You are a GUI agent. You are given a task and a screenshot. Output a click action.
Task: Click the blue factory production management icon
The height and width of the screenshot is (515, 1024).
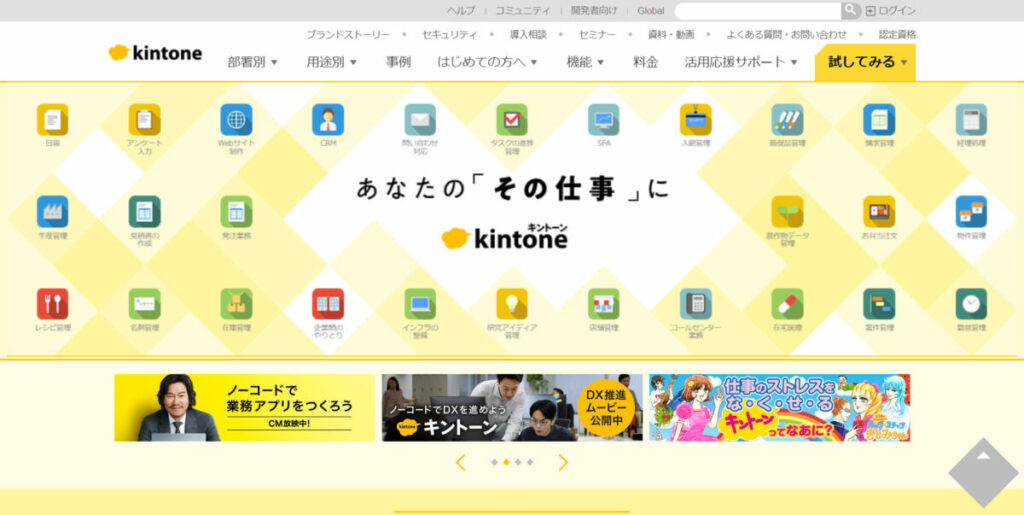click(x=52, y=212)
